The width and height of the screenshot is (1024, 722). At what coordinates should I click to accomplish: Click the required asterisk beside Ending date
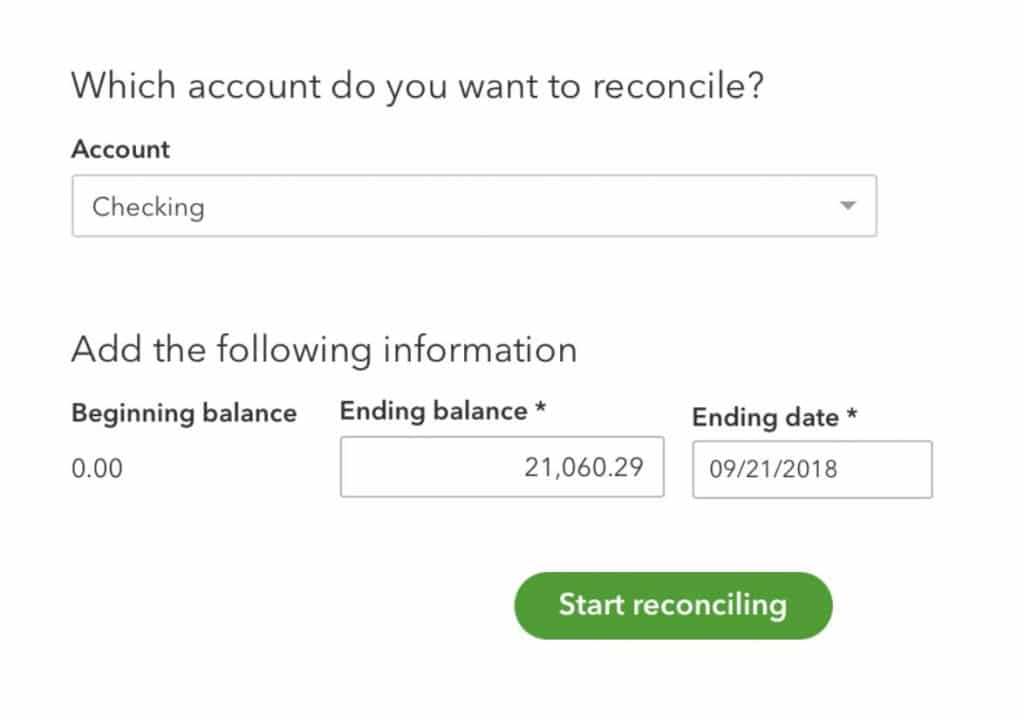[x=852, y=416]
